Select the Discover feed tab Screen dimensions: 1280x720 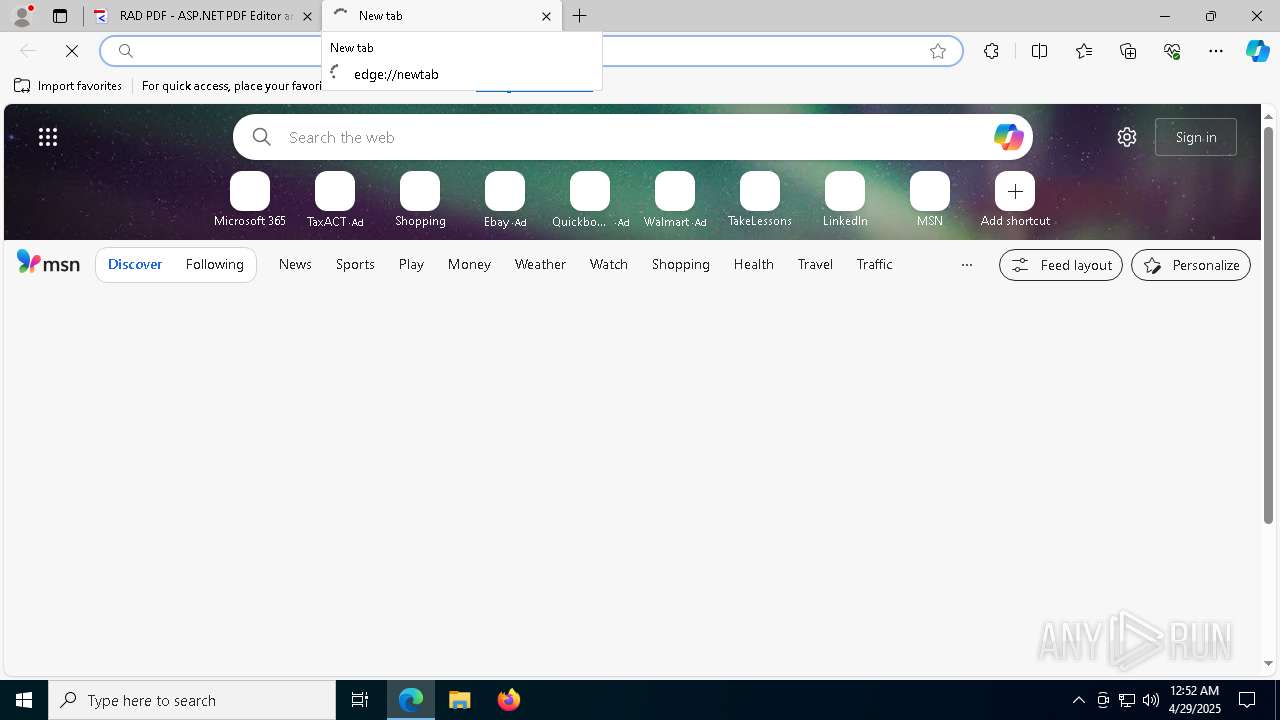pyautogui.click(x=135, y=264)
